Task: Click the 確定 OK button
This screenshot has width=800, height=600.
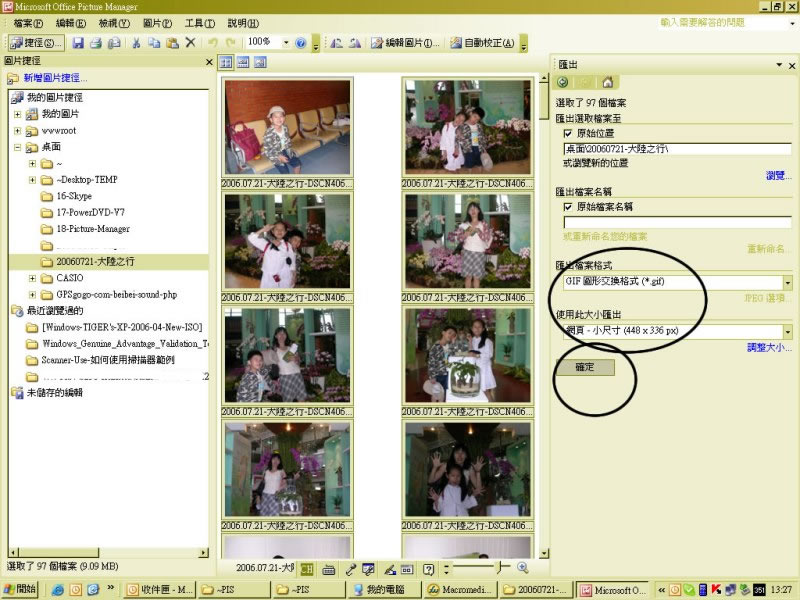Action: coord(585,367)
